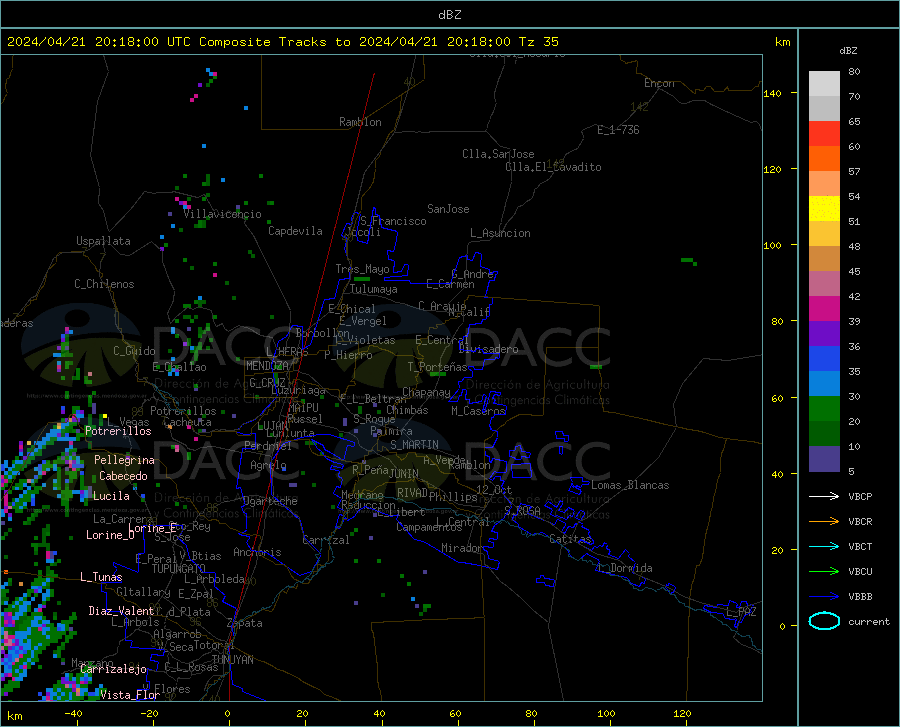Click the Encon map label
The height and width of the screenshot is (727, 900).
click(659, 83)
